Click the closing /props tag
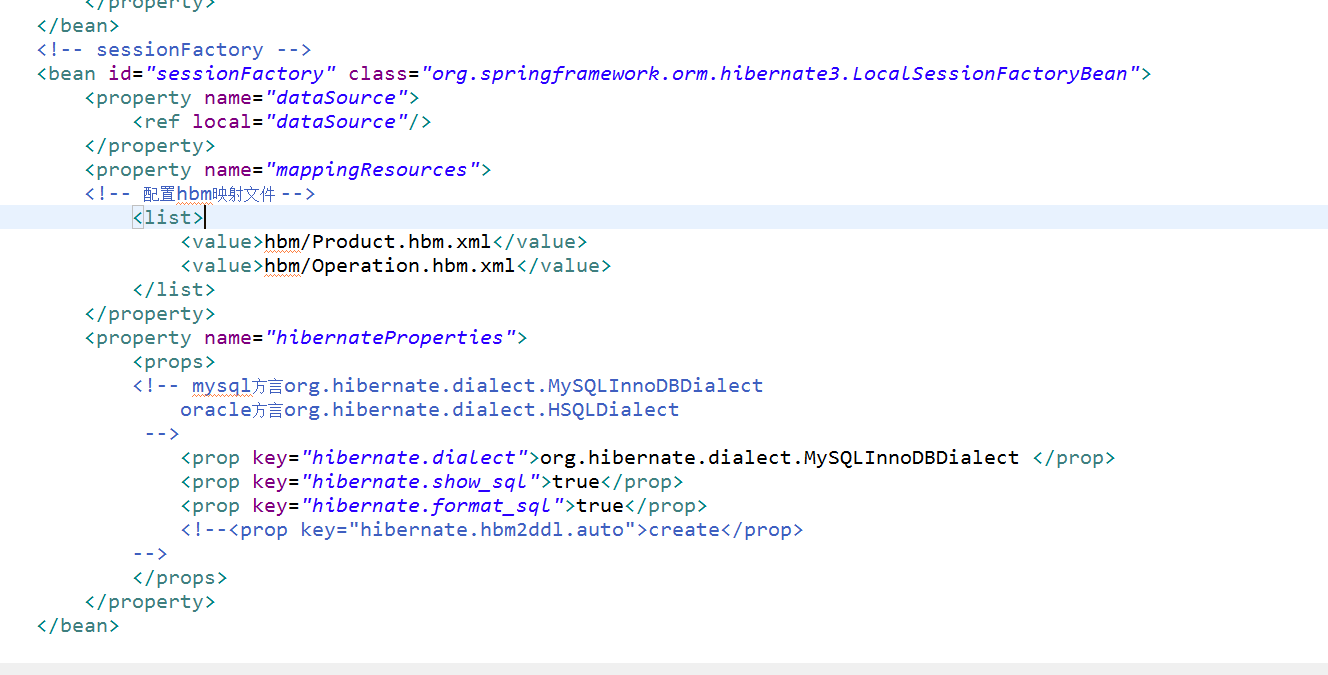The width and height of the screenshot is (1328, 675). [x=180, y=577]
